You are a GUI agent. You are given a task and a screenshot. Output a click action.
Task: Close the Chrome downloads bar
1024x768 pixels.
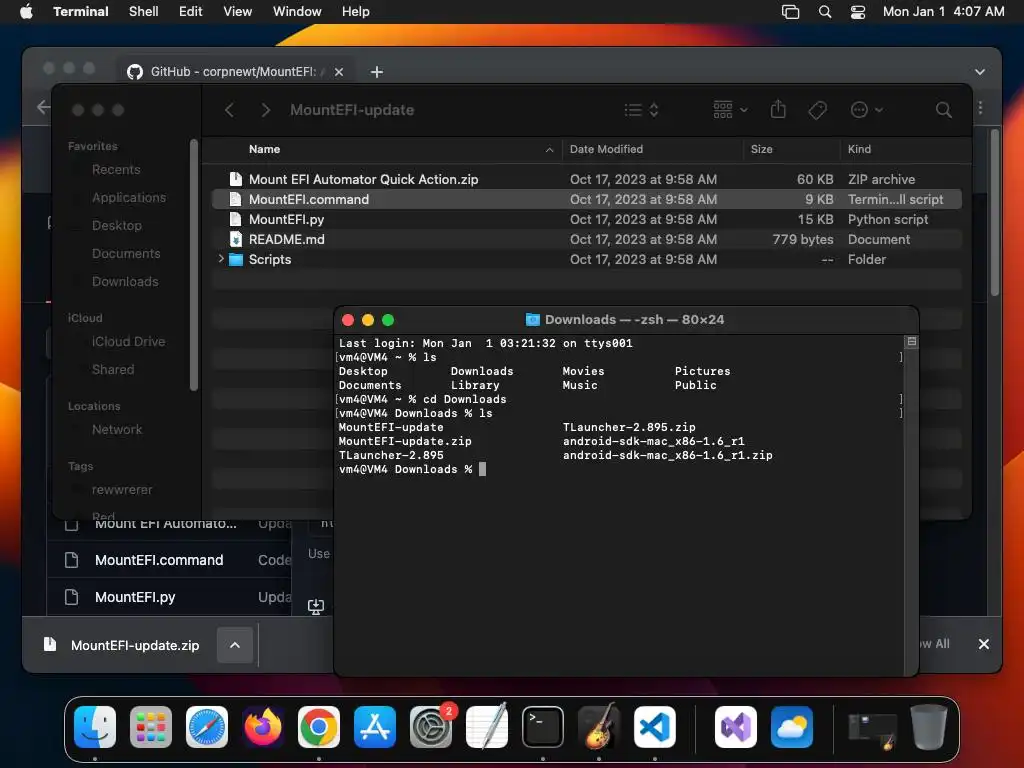click(x=984, y=644)
